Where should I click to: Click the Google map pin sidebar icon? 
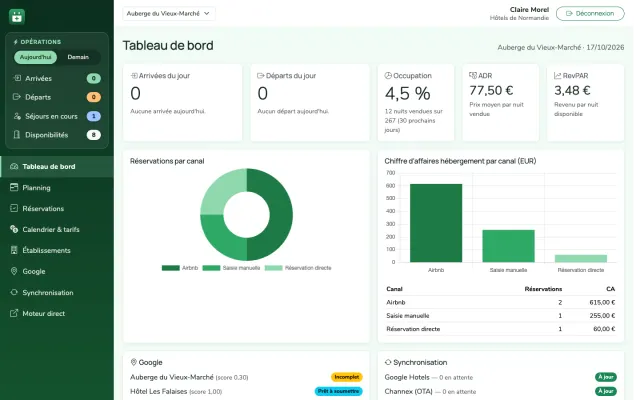pos(14,271)
